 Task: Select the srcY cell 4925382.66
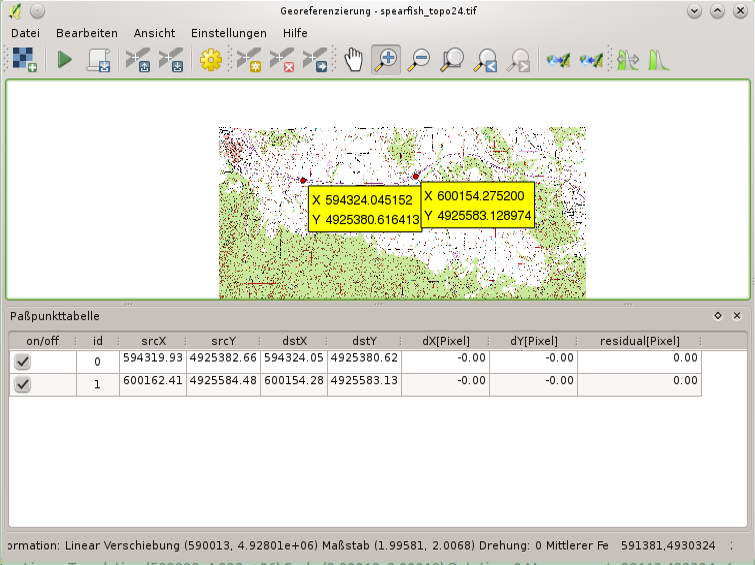coord(223,362)
